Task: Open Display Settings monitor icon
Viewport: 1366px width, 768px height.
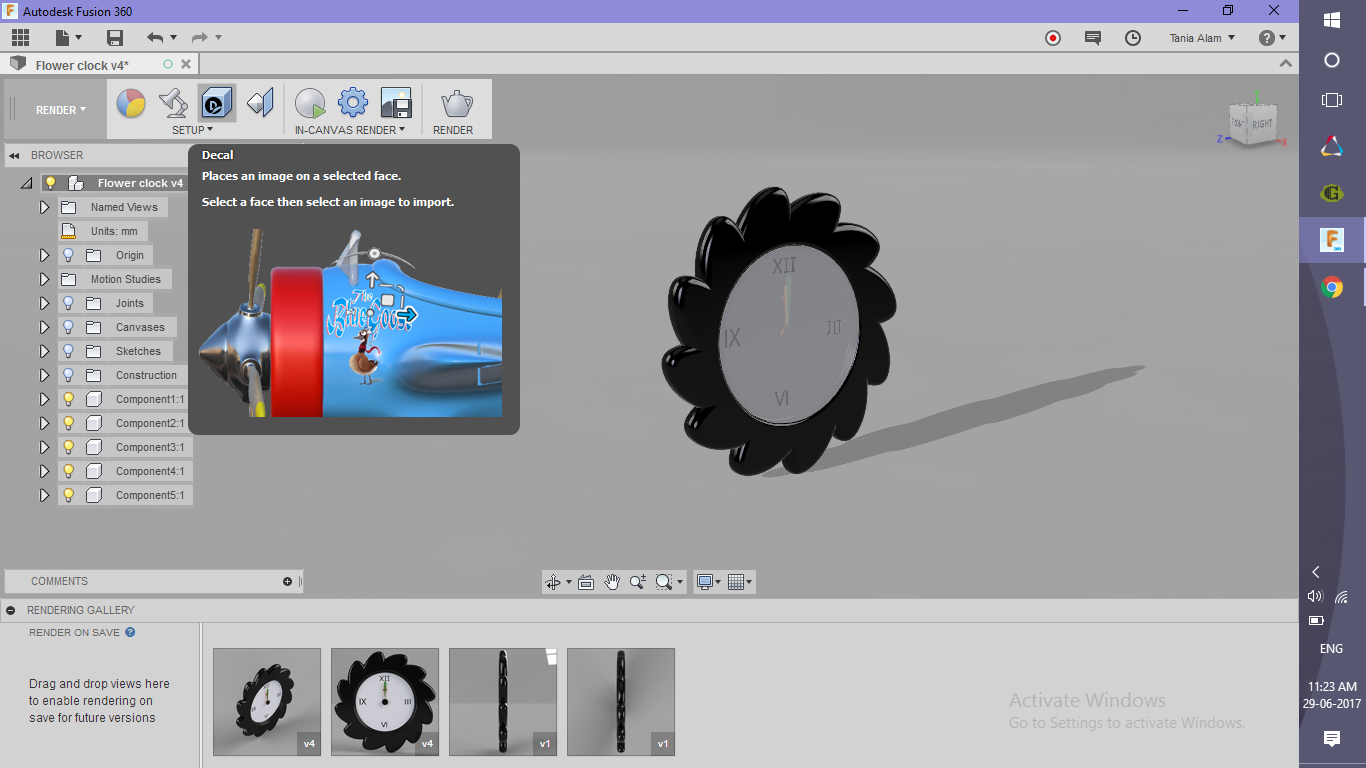Action: [709, 582]
